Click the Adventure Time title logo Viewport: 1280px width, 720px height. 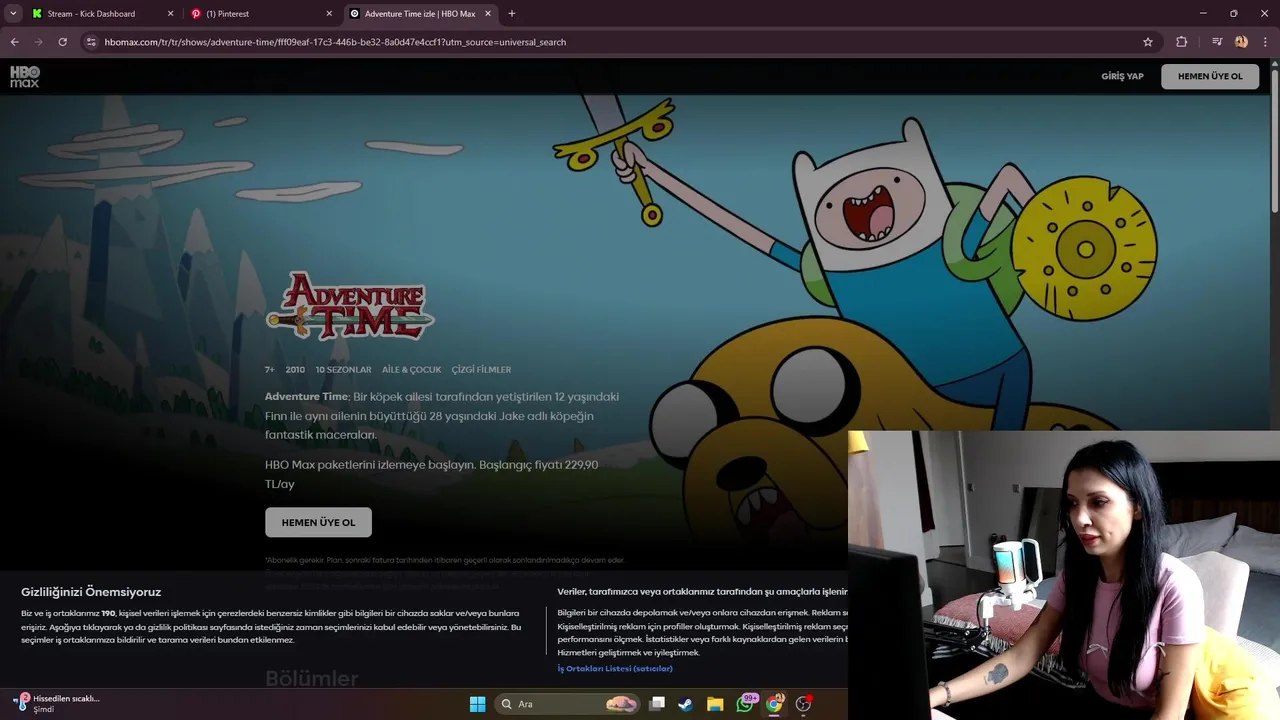(350, 306)
